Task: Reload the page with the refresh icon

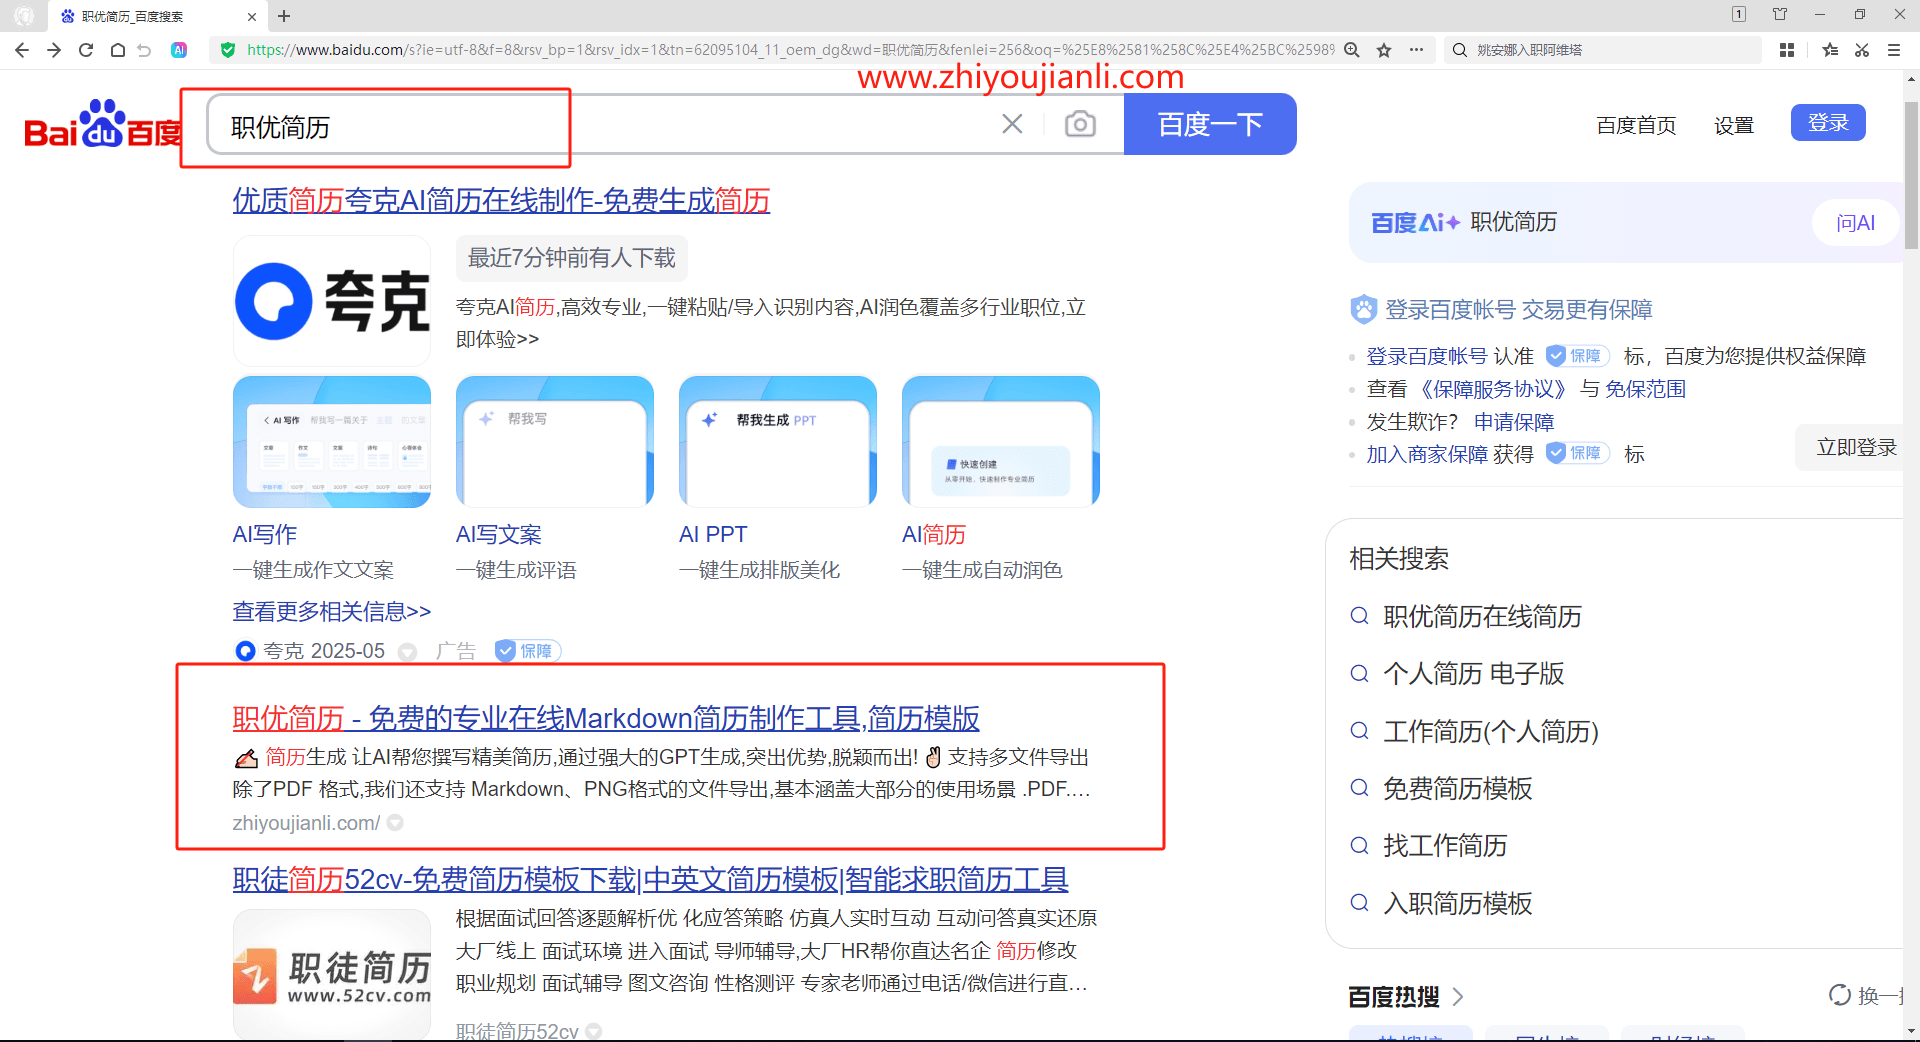Action: pos(86,50)
